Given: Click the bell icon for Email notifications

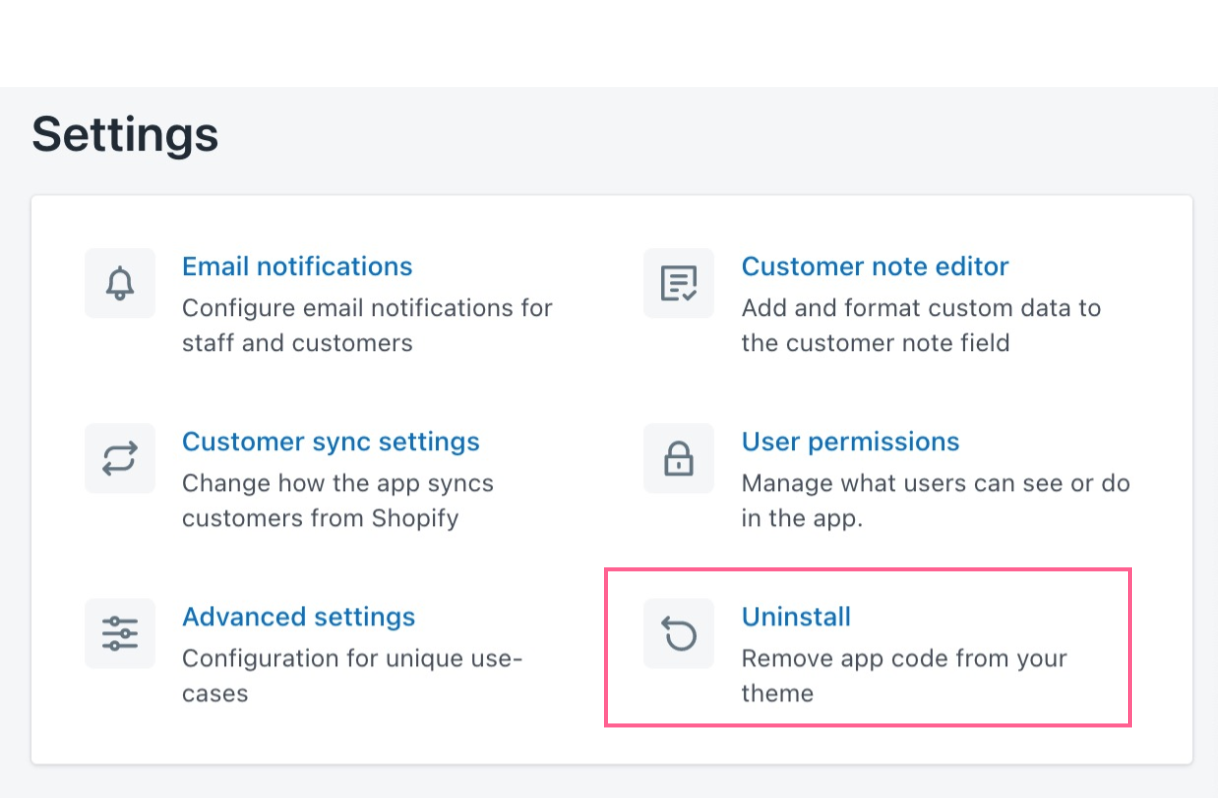Looking at the screenshot, I should (120, 283).
